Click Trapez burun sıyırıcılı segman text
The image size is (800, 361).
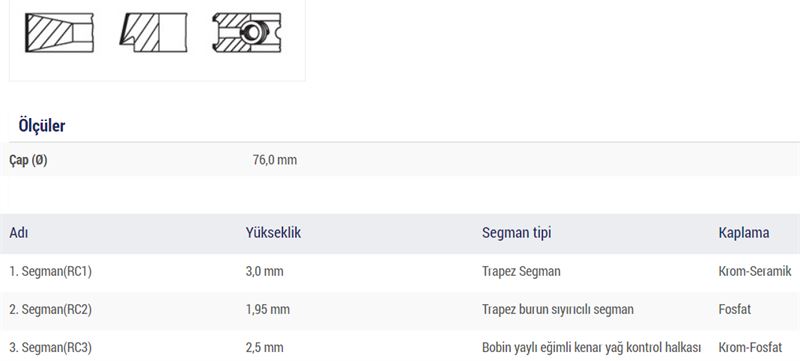[x=558, y=310]
